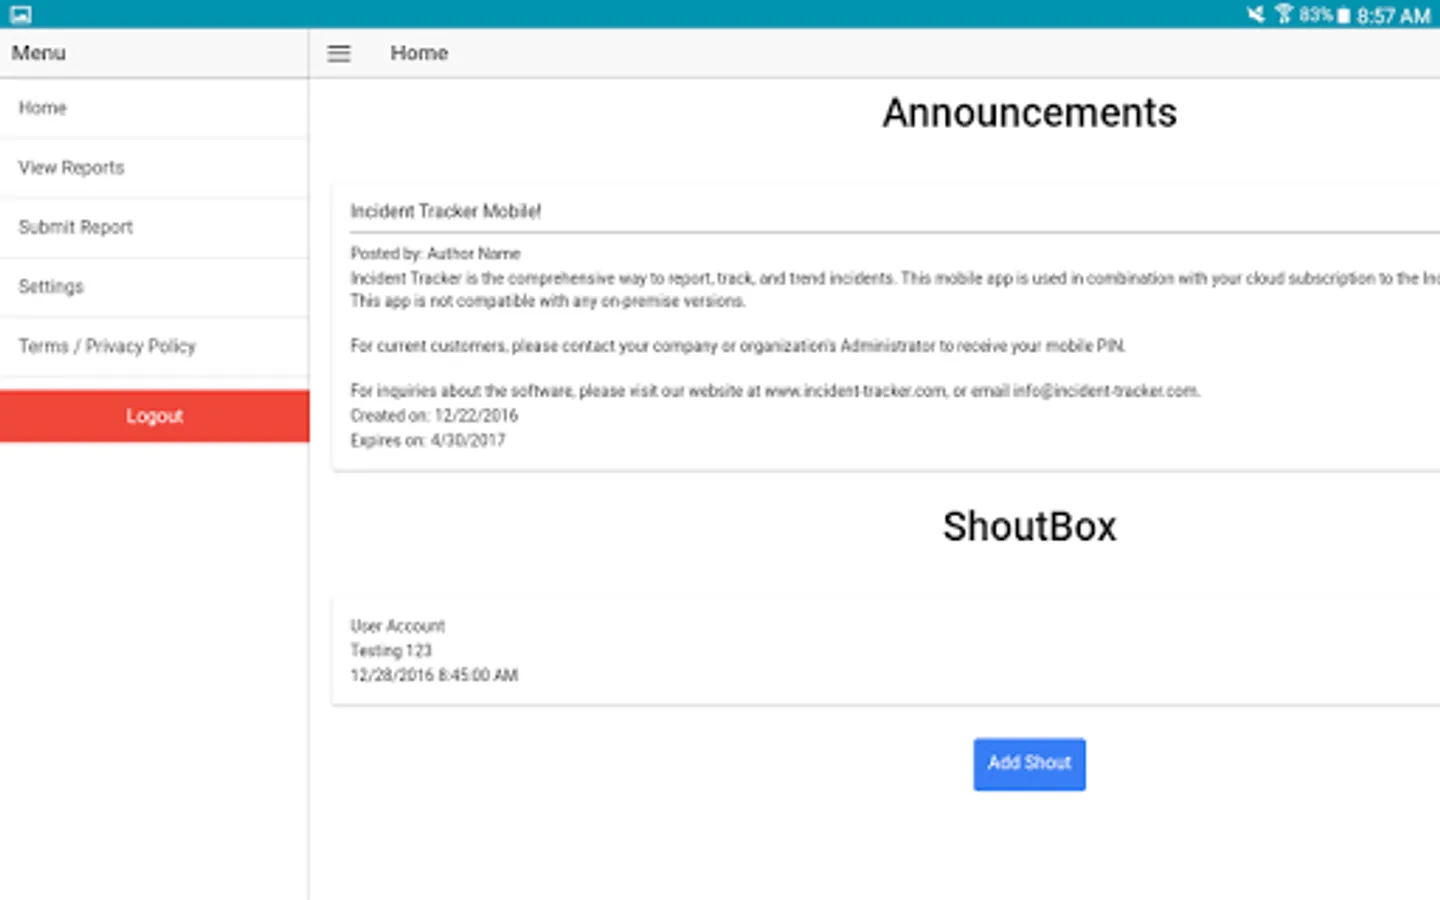The height and width of the screenshot is (900, 1440).
Task: Click the 'Testing 123' shout message
Action: [391, 650]
